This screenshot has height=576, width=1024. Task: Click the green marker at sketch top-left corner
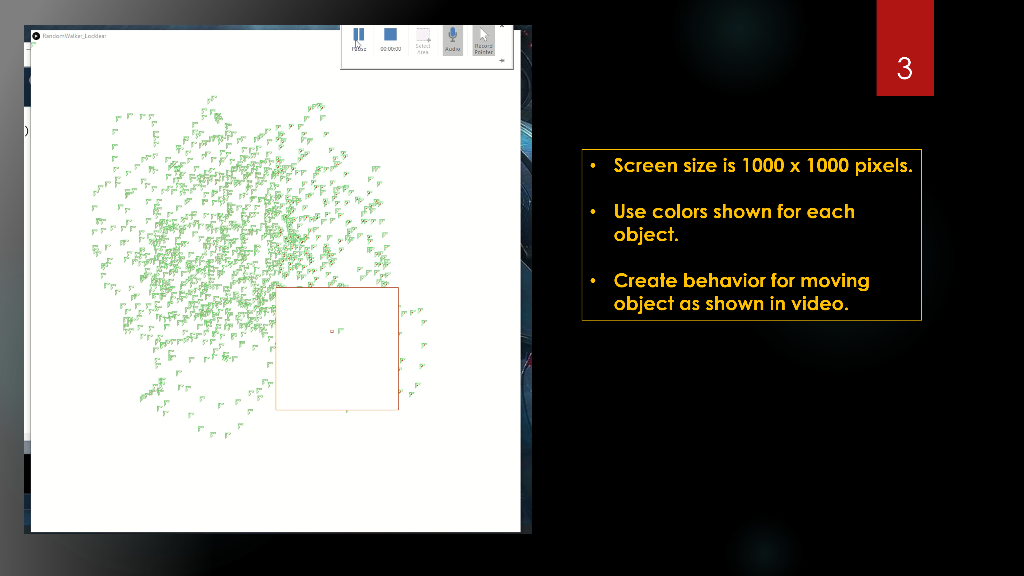(32, 45)
